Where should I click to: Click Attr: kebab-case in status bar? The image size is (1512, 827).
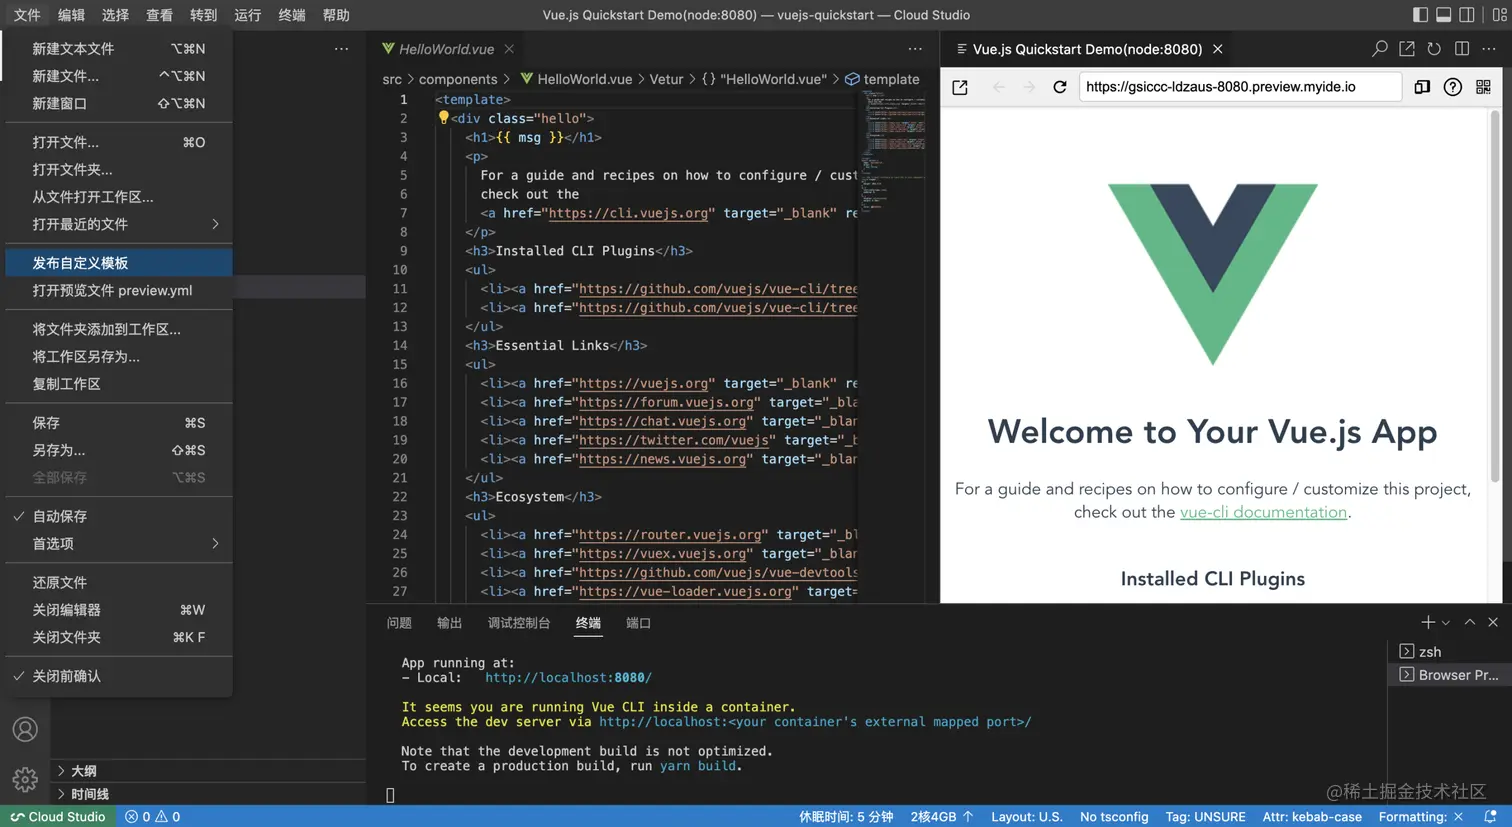pyautogui.click(x=1312, y=816)
